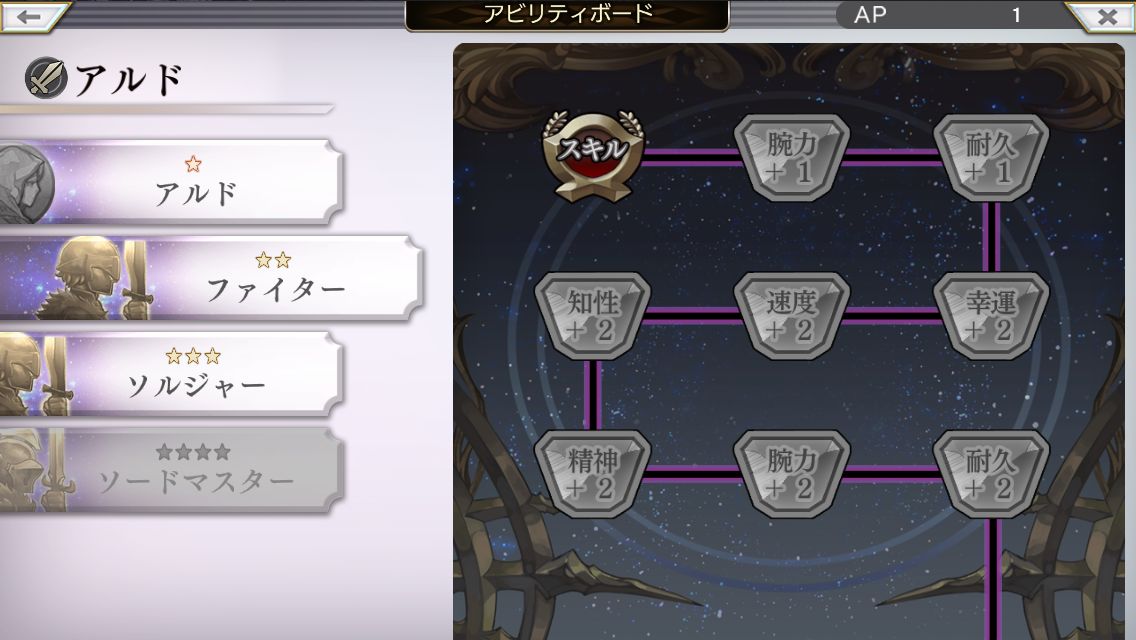Select the bottom-row 腕力+2 ability node

791,474
